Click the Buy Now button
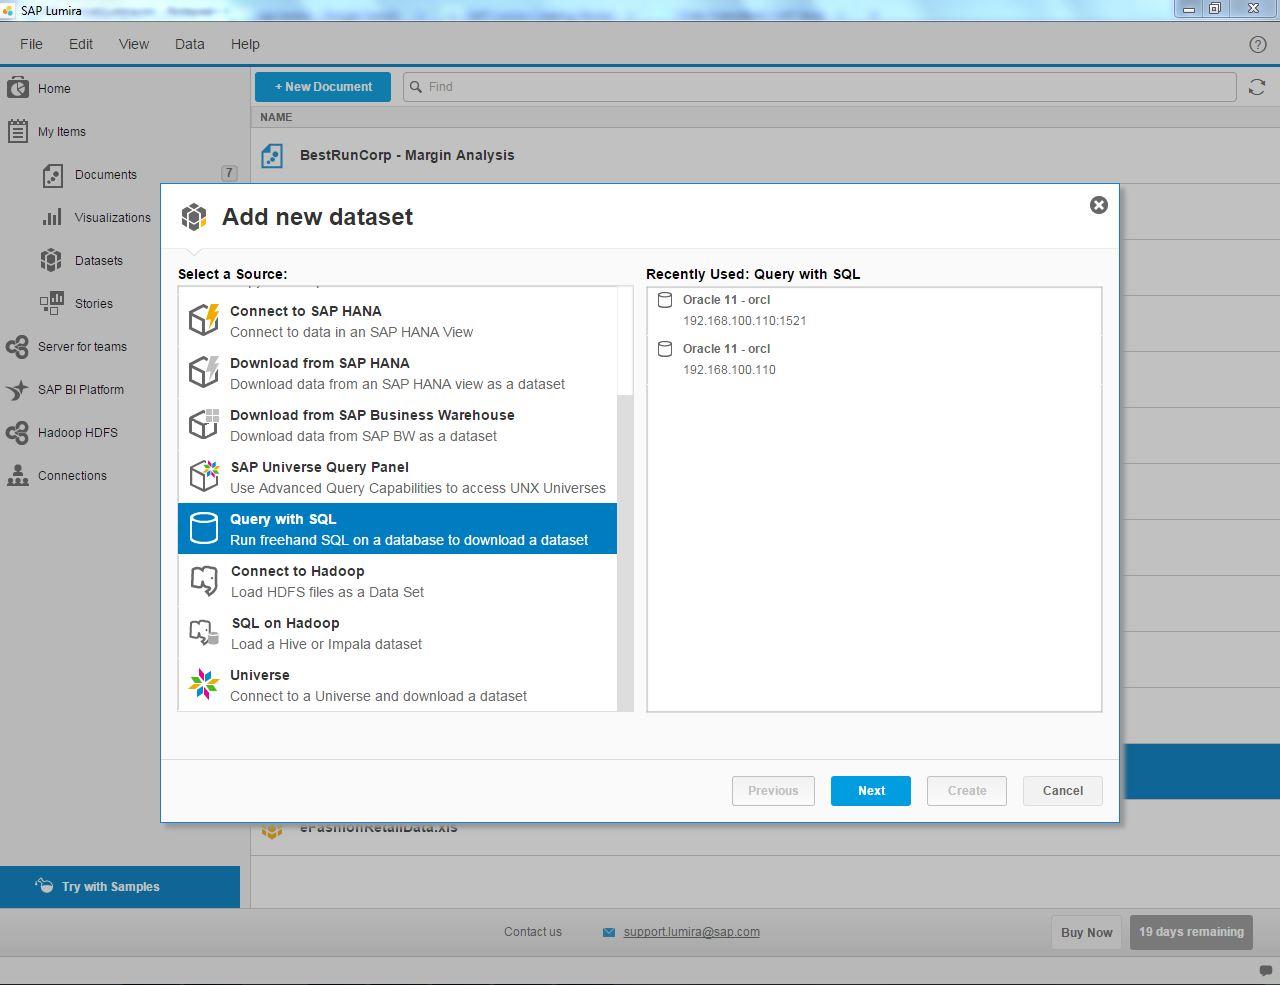 coord(1086,932)
